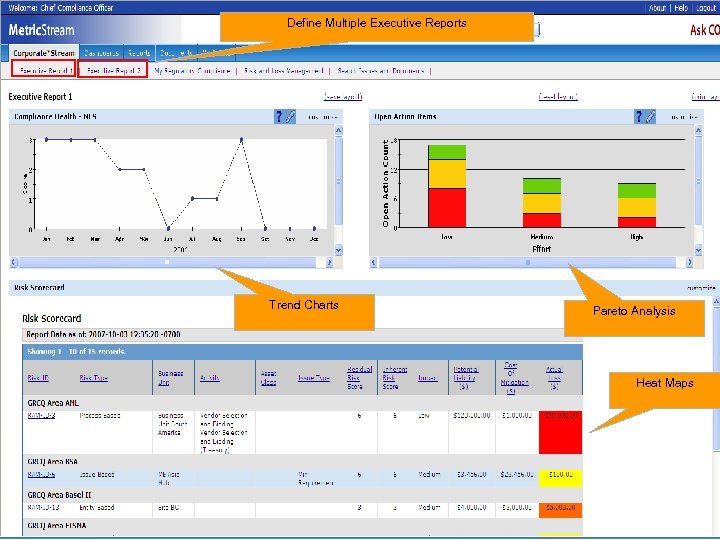720x540 pixels.
Task: Click the MetricStream logo
Action: click(x=41, y=30)
